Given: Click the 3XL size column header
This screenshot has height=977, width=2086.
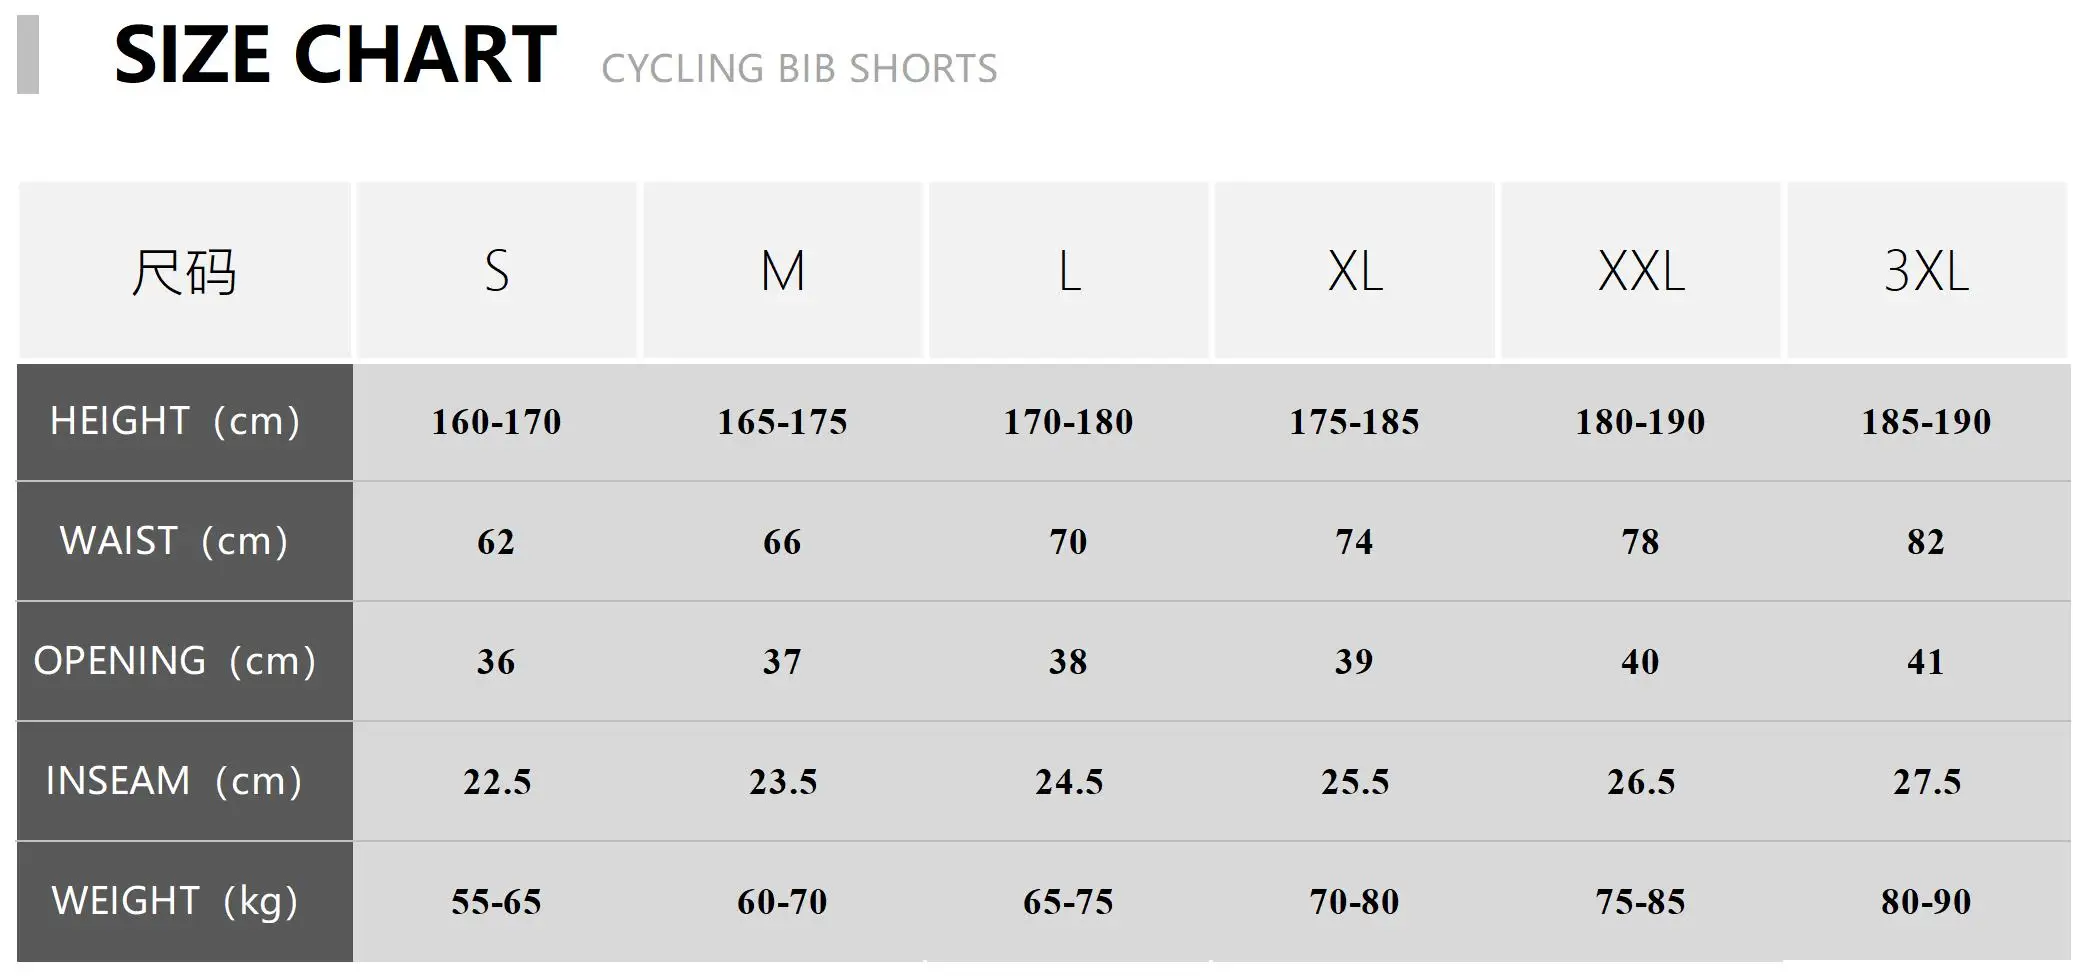Looking at the screenshot, I should [x=1926, y=271].
